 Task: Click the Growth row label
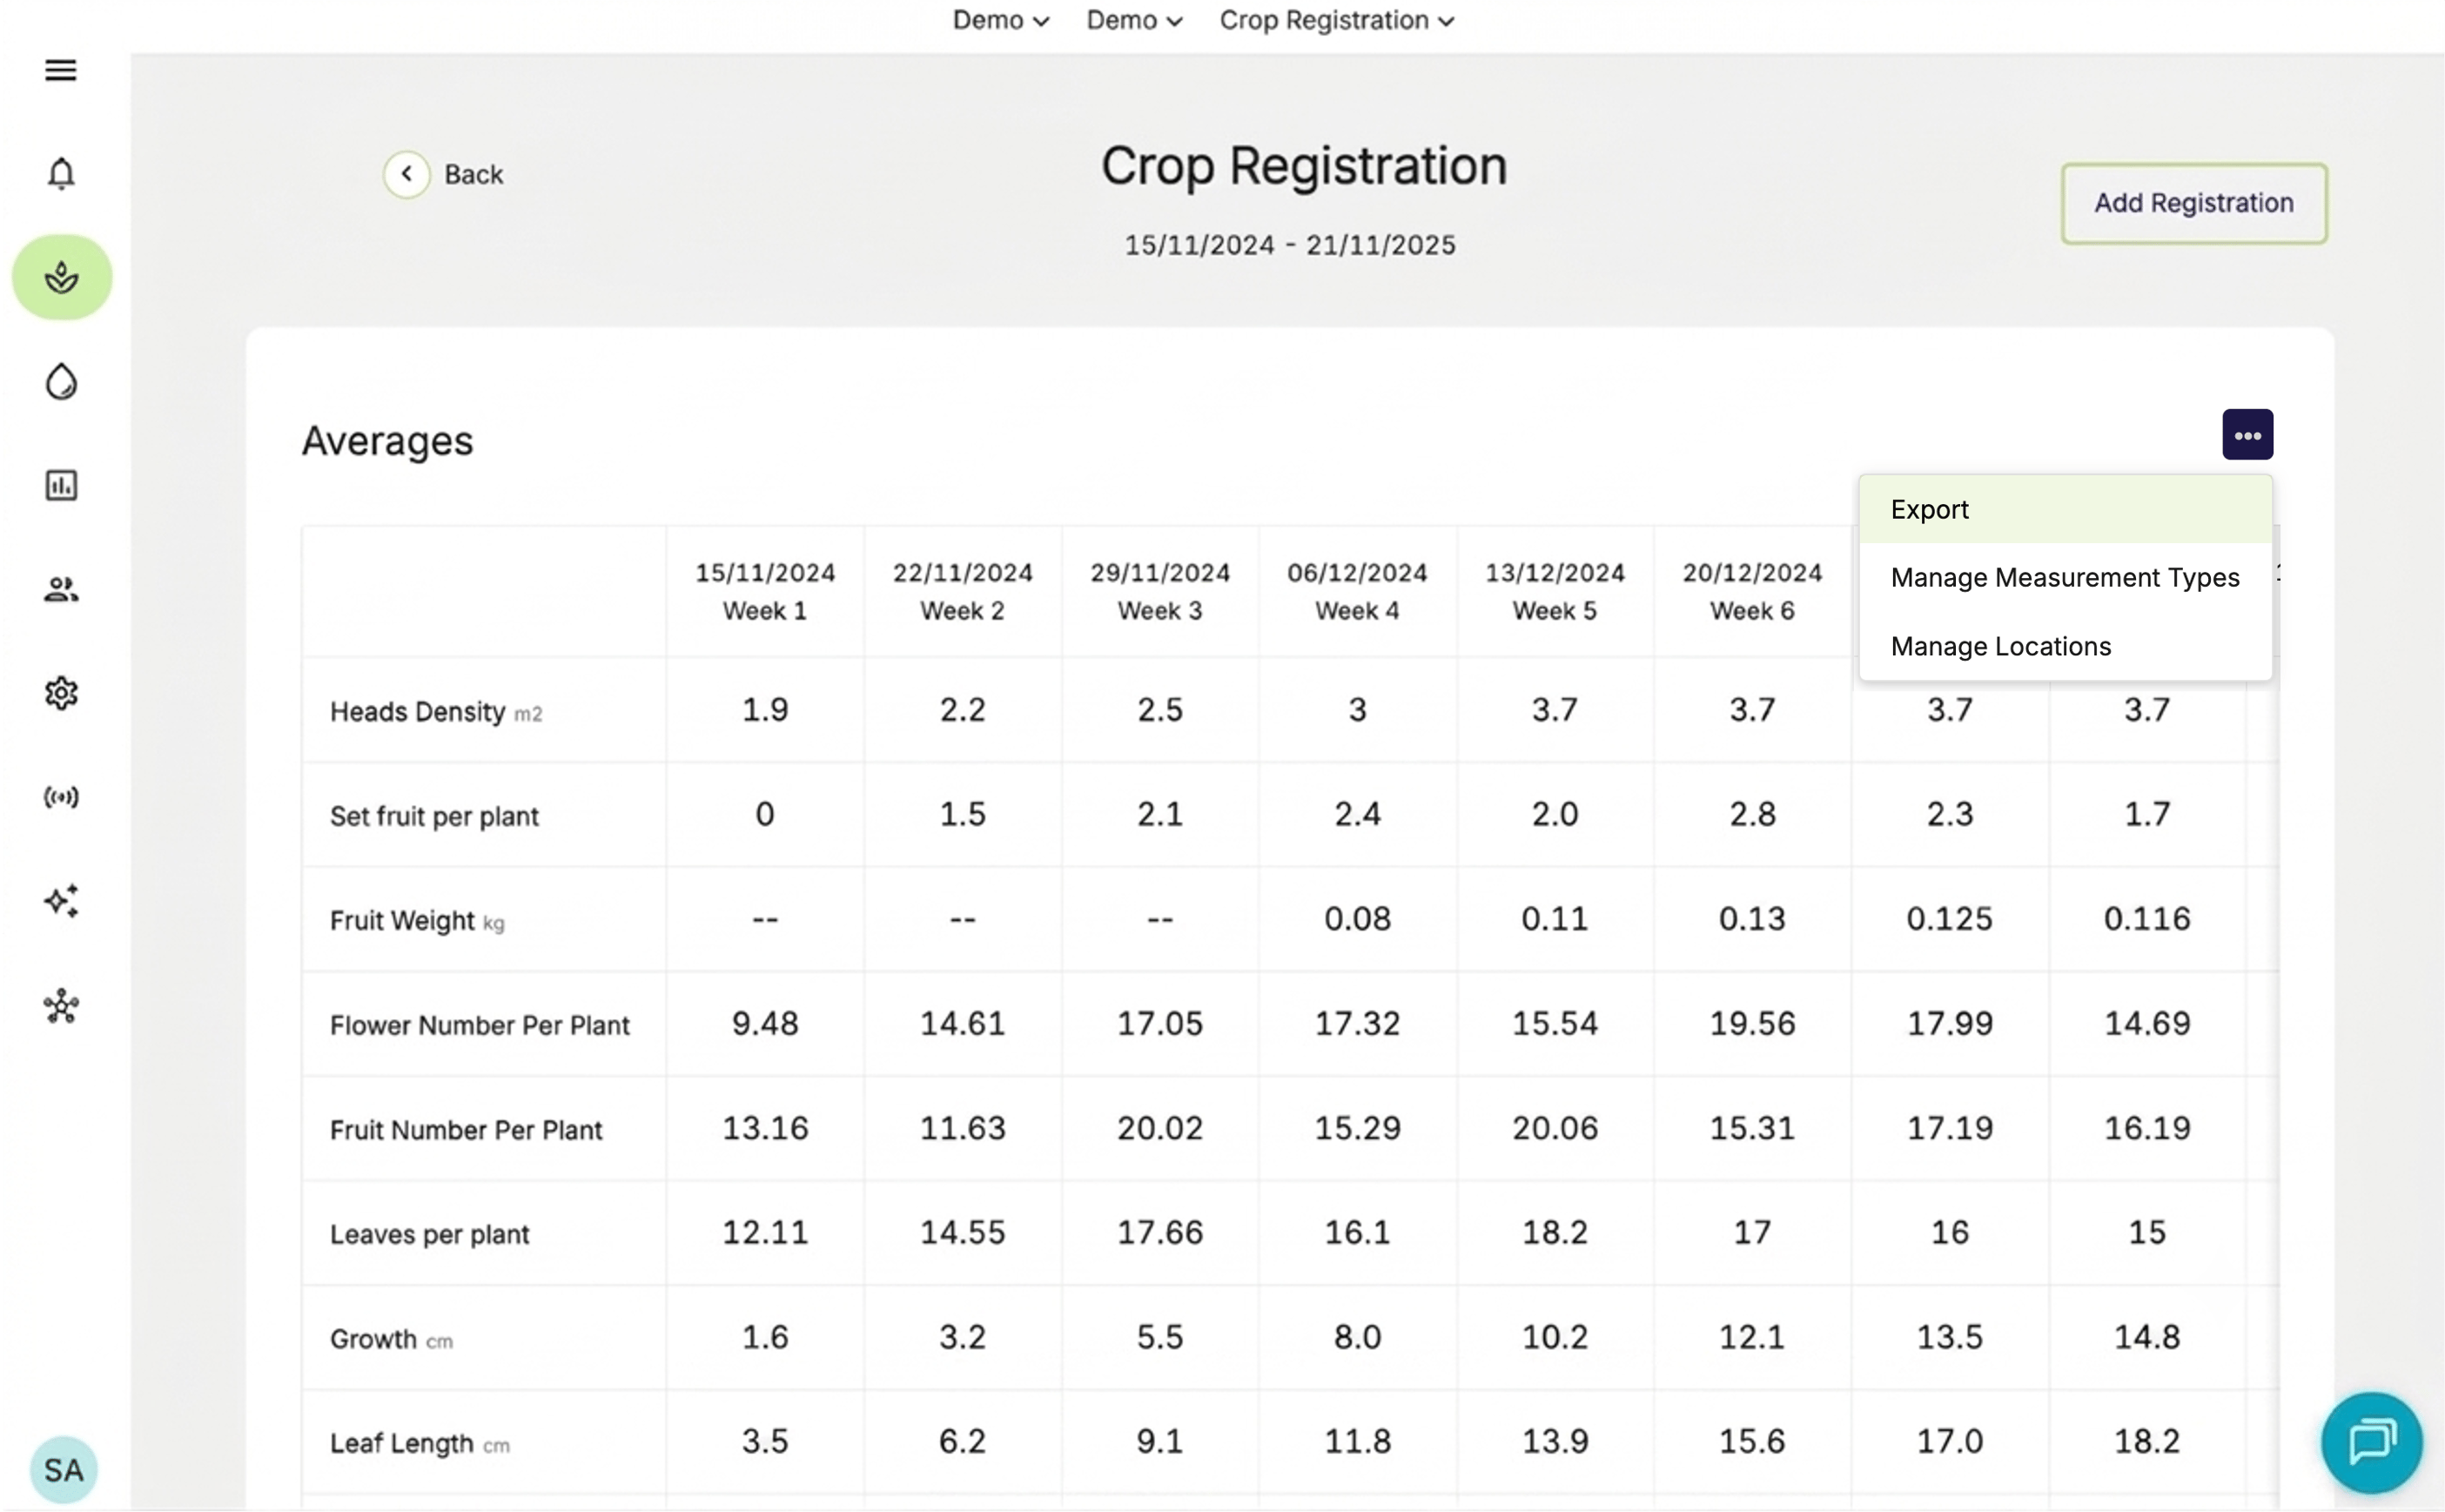click(x=391, y=1338)
